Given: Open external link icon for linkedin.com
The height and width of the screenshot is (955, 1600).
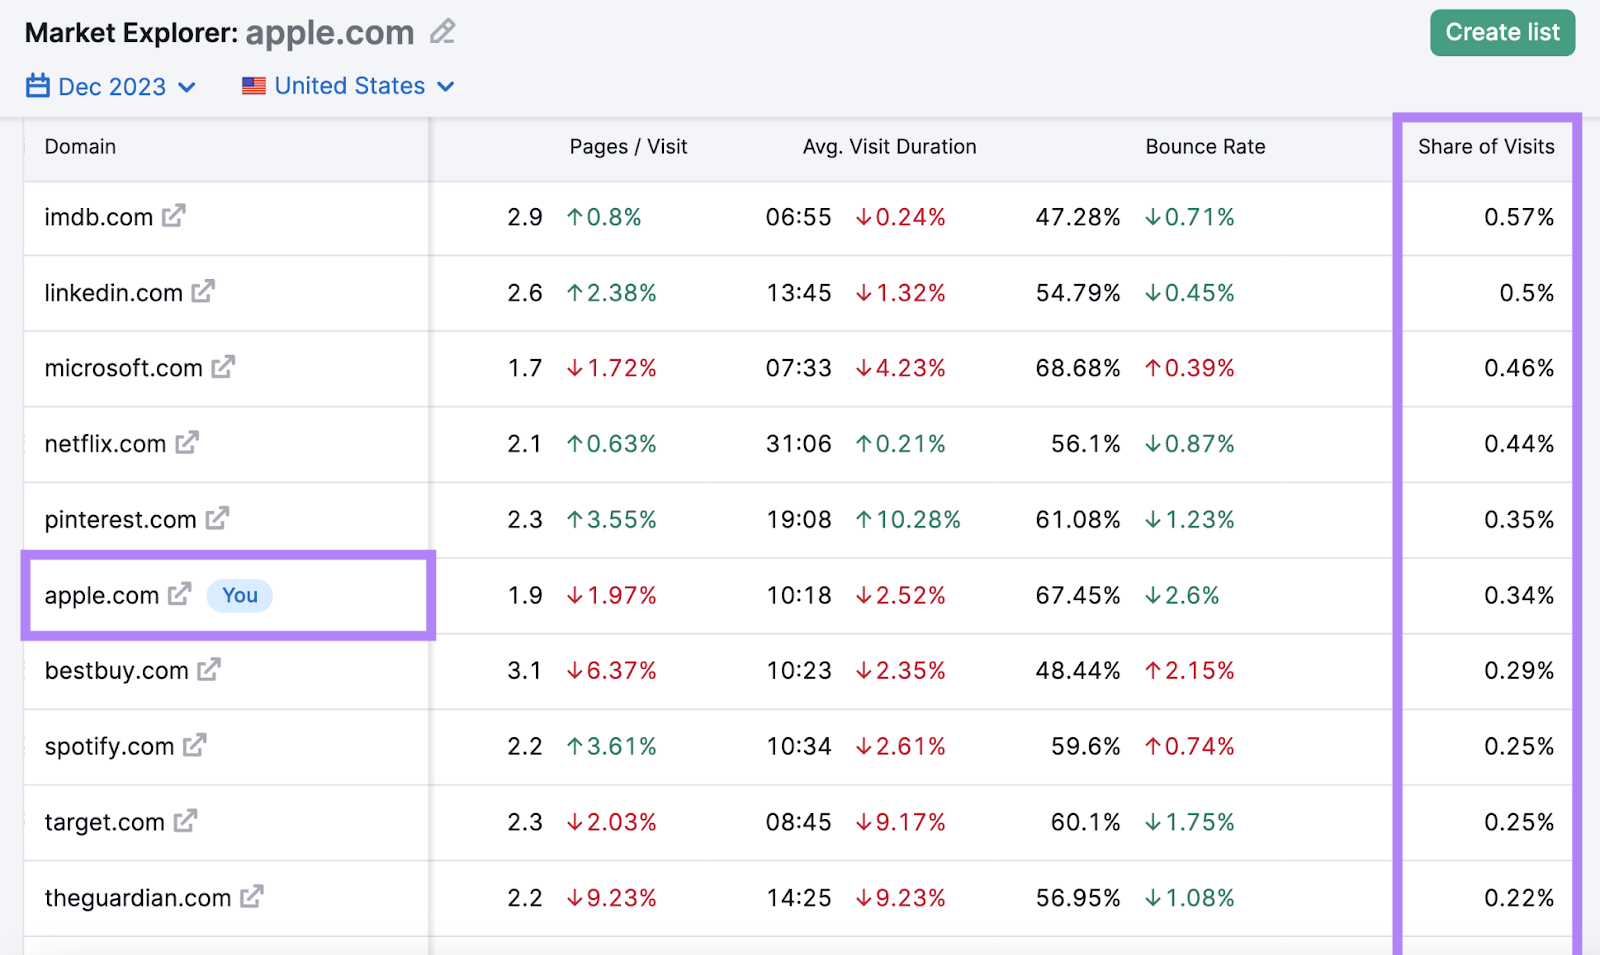Looking at the screenshot, I should [204, 291].
